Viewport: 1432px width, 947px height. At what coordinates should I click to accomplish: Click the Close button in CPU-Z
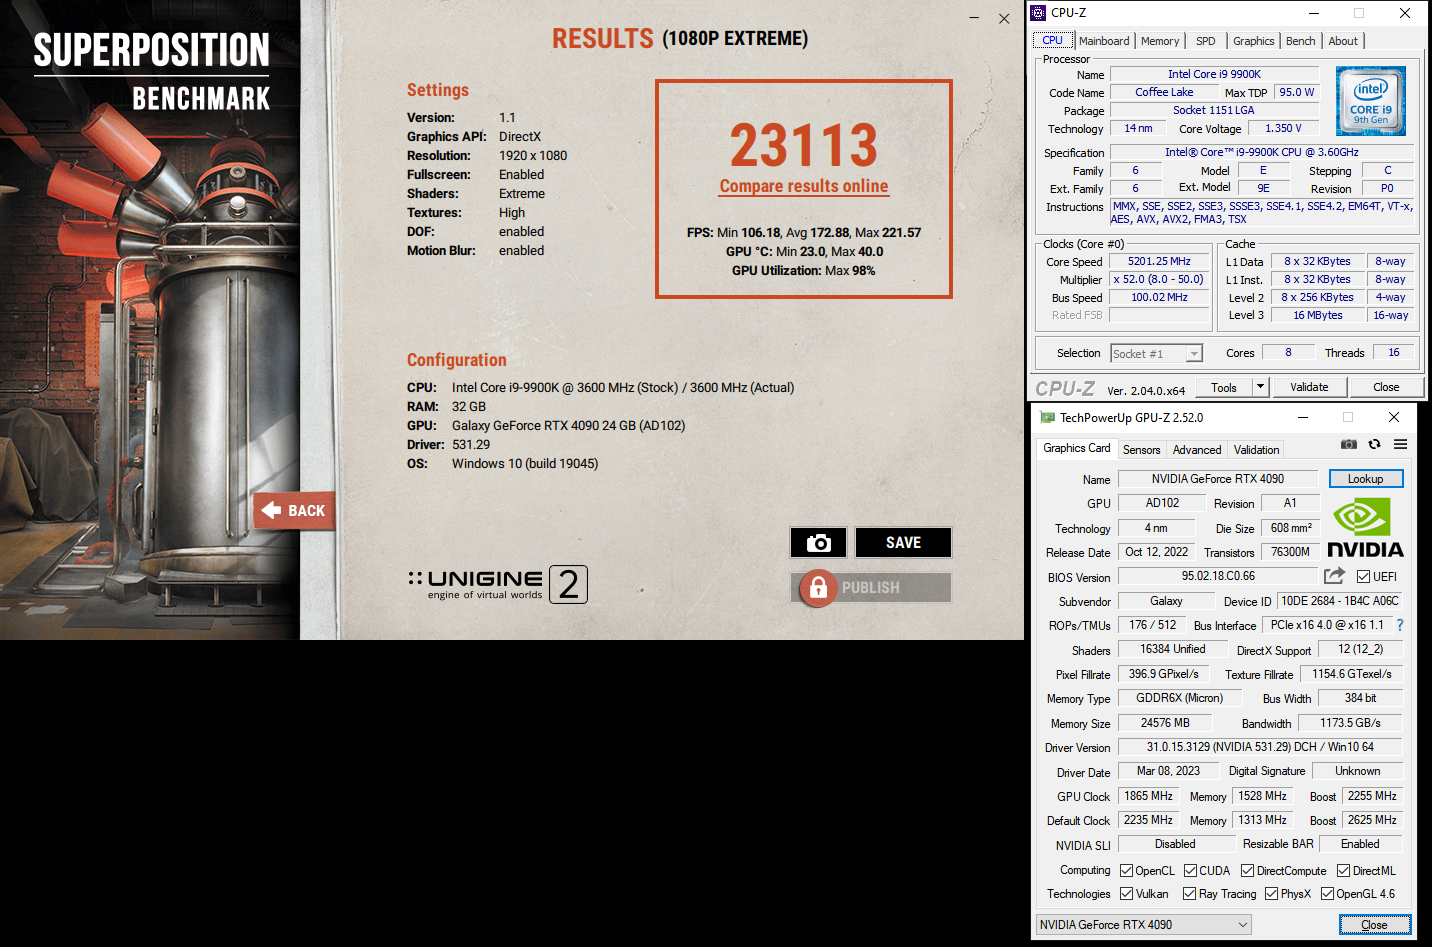coord(1386,387)
